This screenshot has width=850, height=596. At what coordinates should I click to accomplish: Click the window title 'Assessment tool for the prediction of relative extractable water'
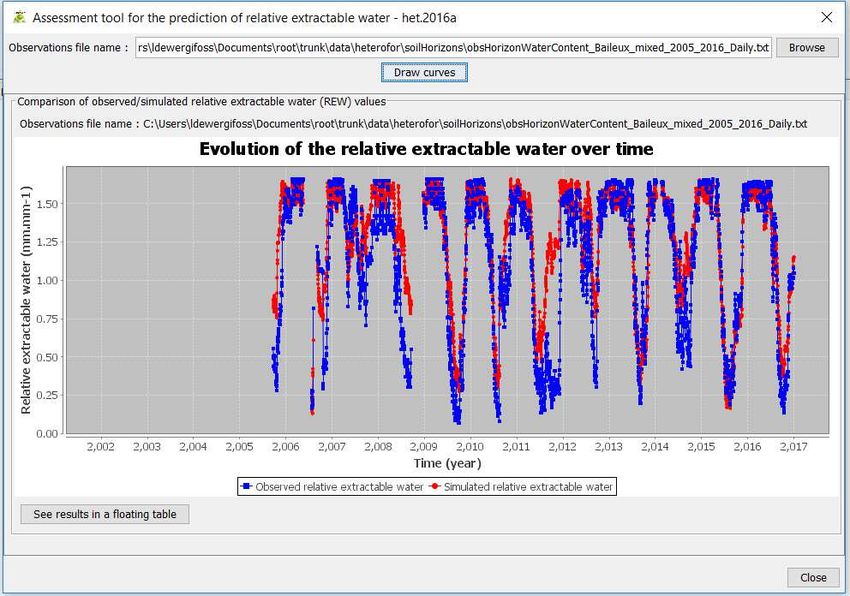pos(211,18)
